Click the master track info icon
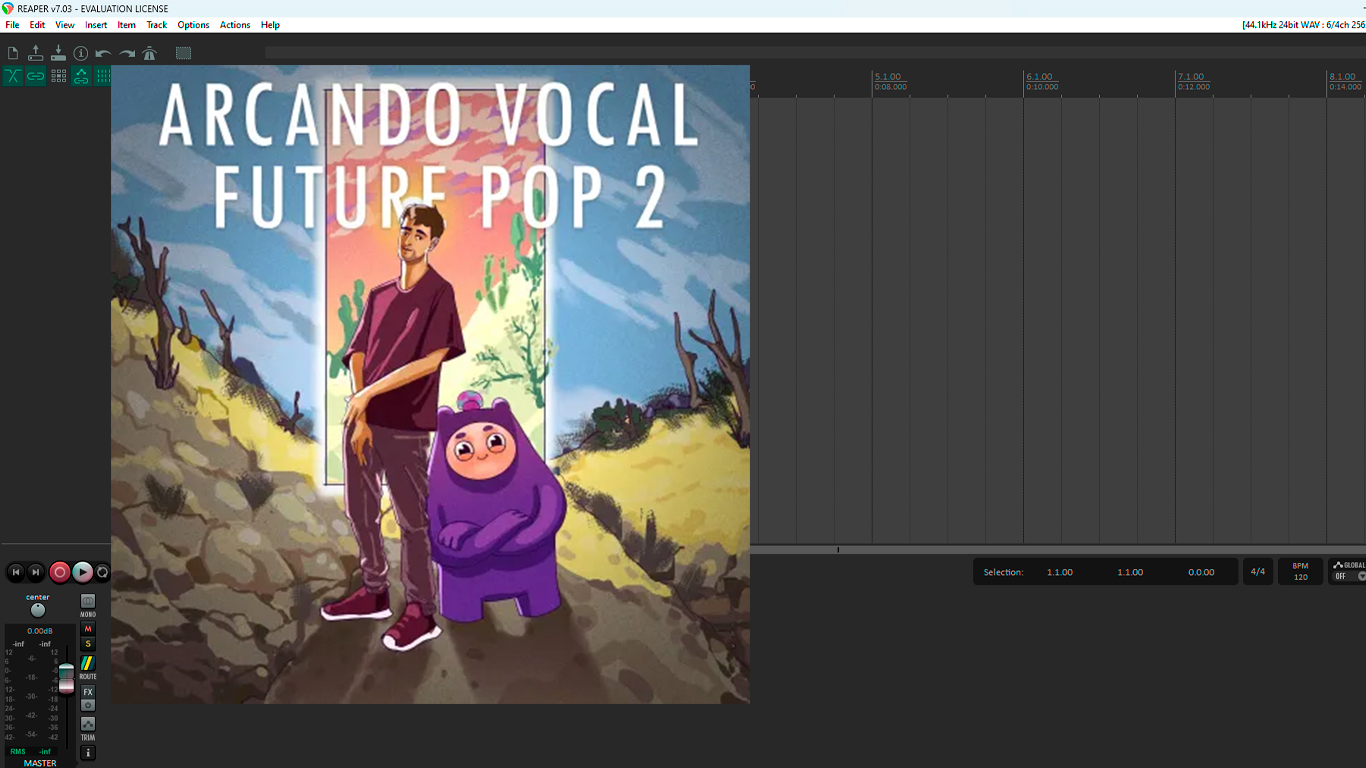This screenshot has width=1366, height=768. click(x=88, y=753)
